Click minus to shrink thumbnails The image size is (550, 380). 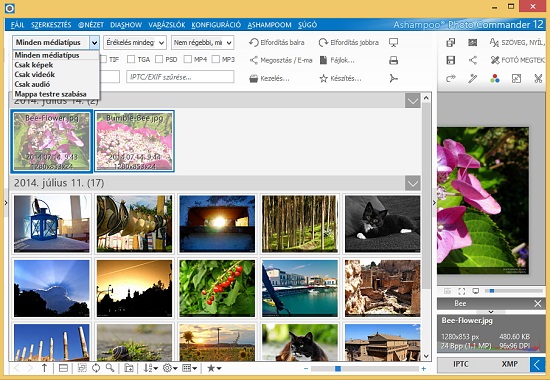[x=306, y=369]
